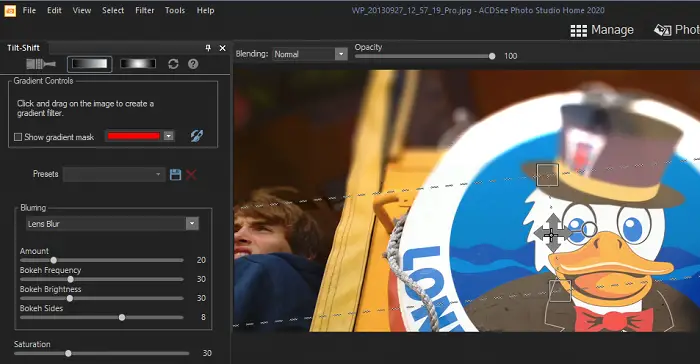
Task: Click the Saturation slider handle
Action: [x=68, y=353]
